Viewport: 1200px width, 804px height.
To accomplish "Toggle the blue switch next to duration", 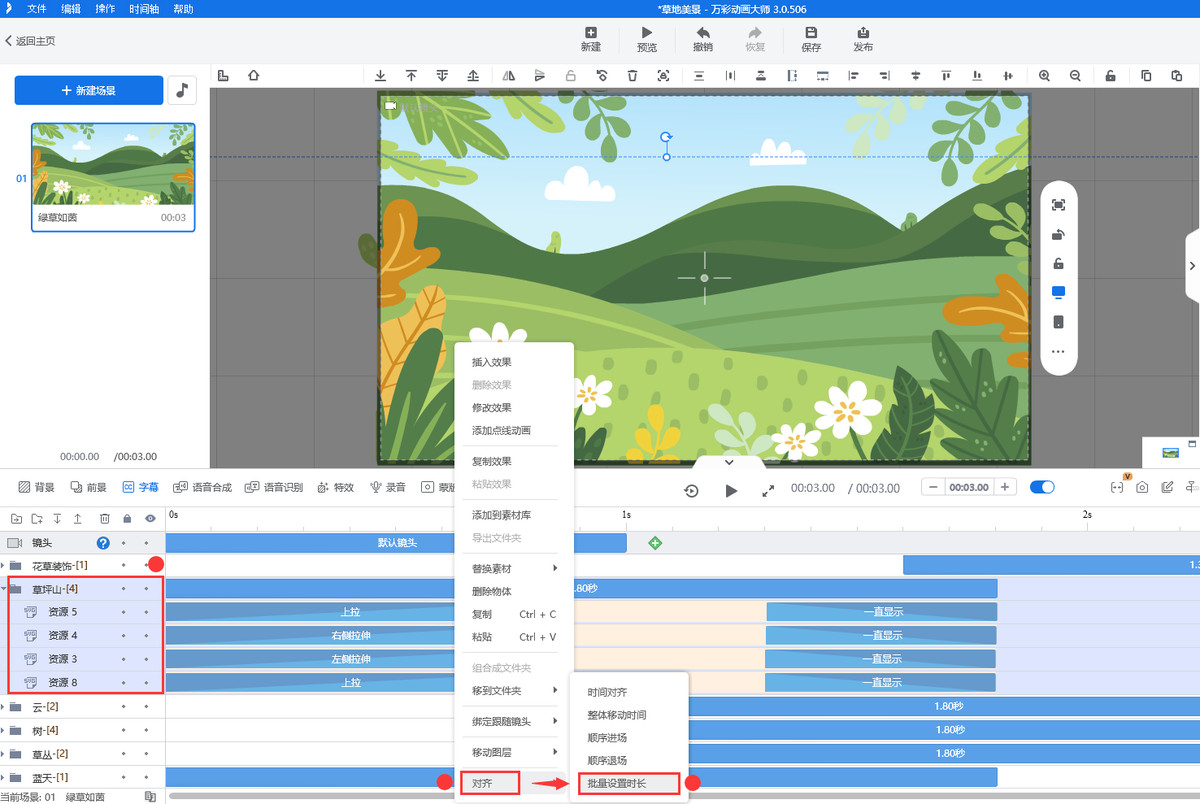I will (1042, 487).
